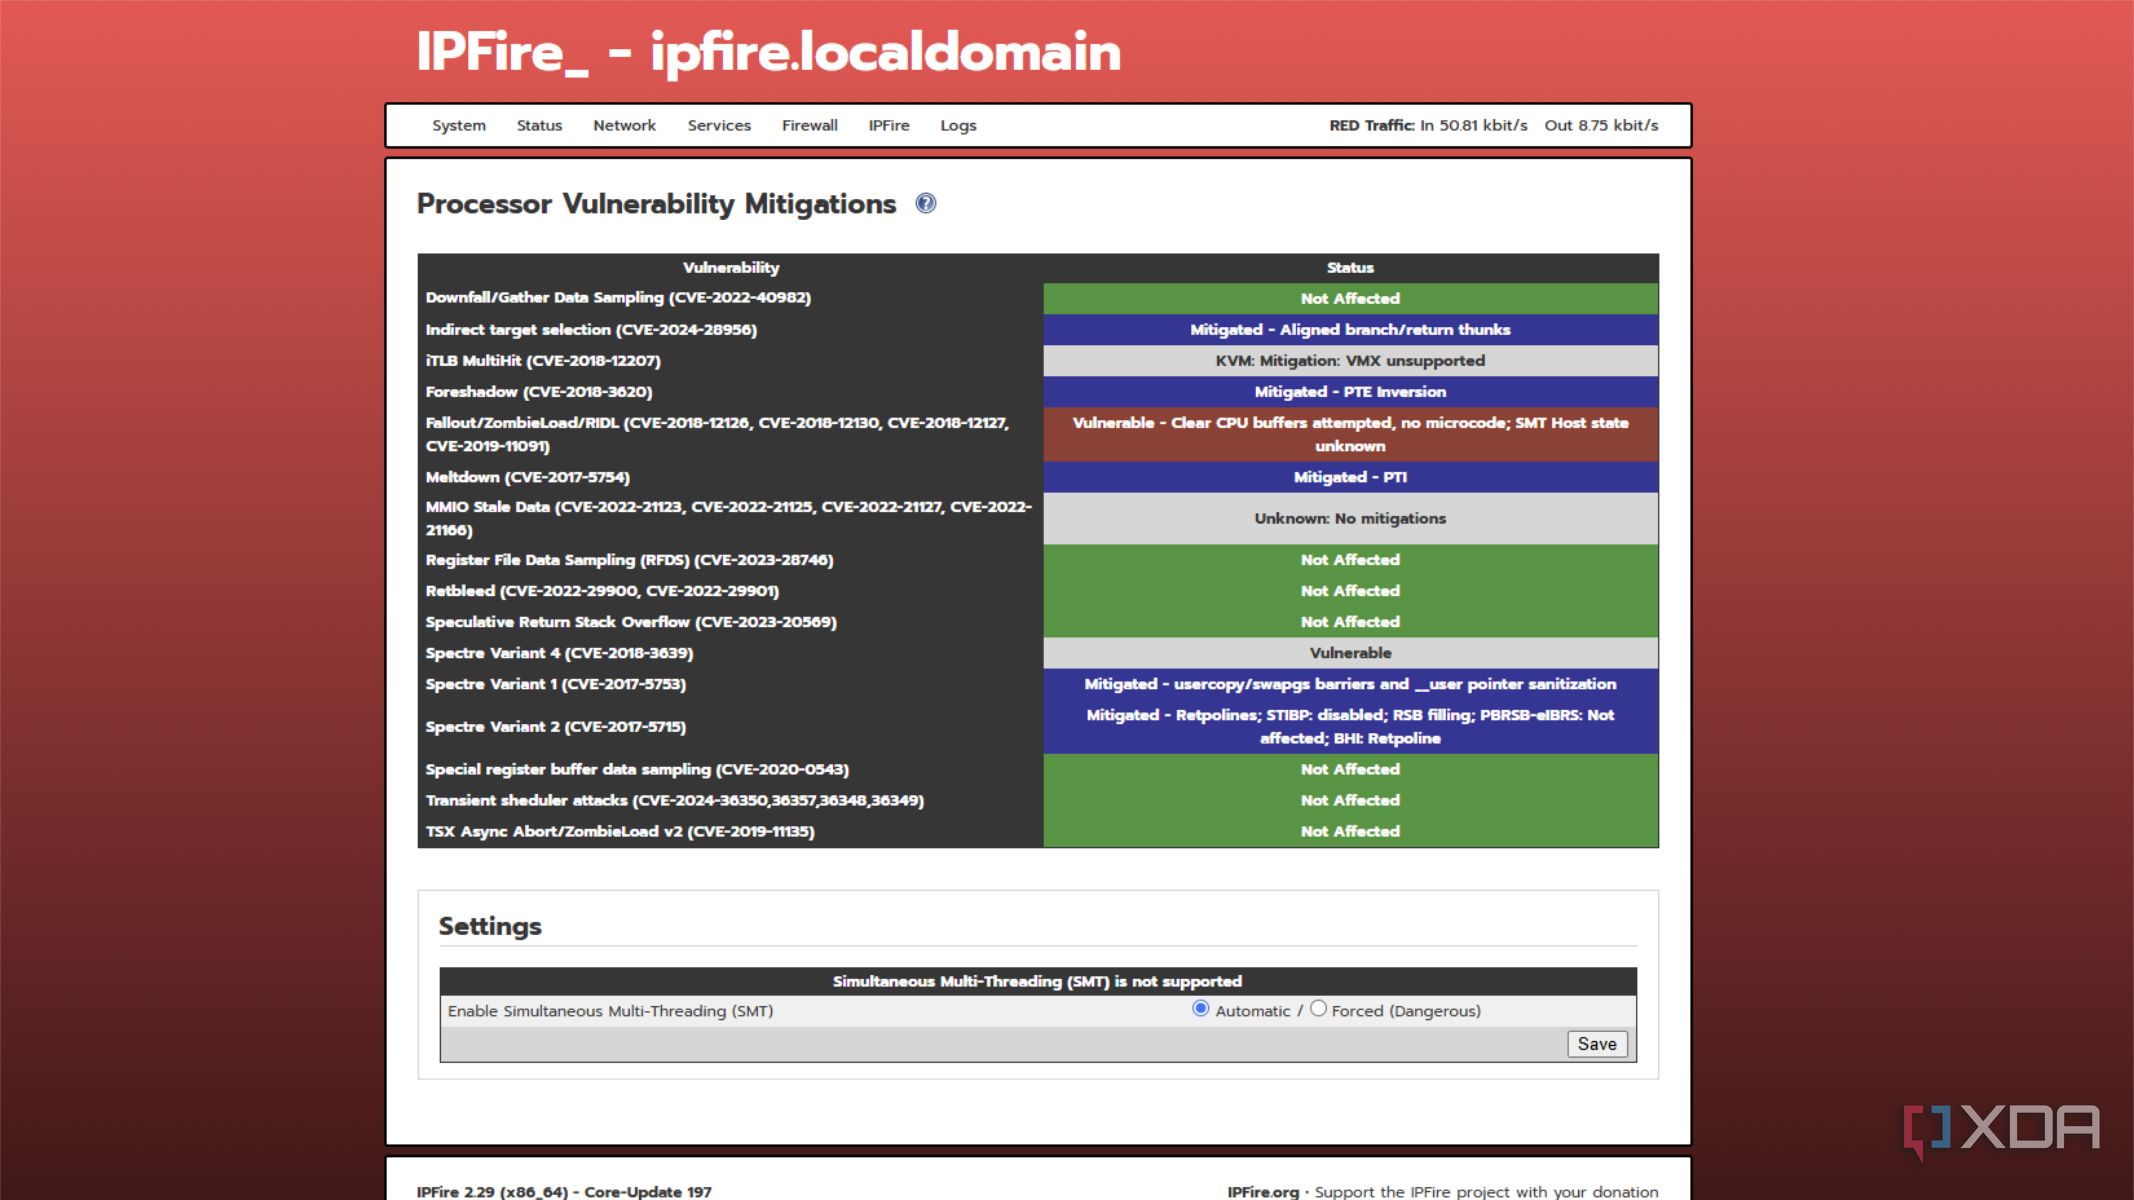The height and width of the screenshot is (1200, 2134).
Task: Click the Spectre Variant 4 Vulnerable status
Action: click(x=1349, y=653)
